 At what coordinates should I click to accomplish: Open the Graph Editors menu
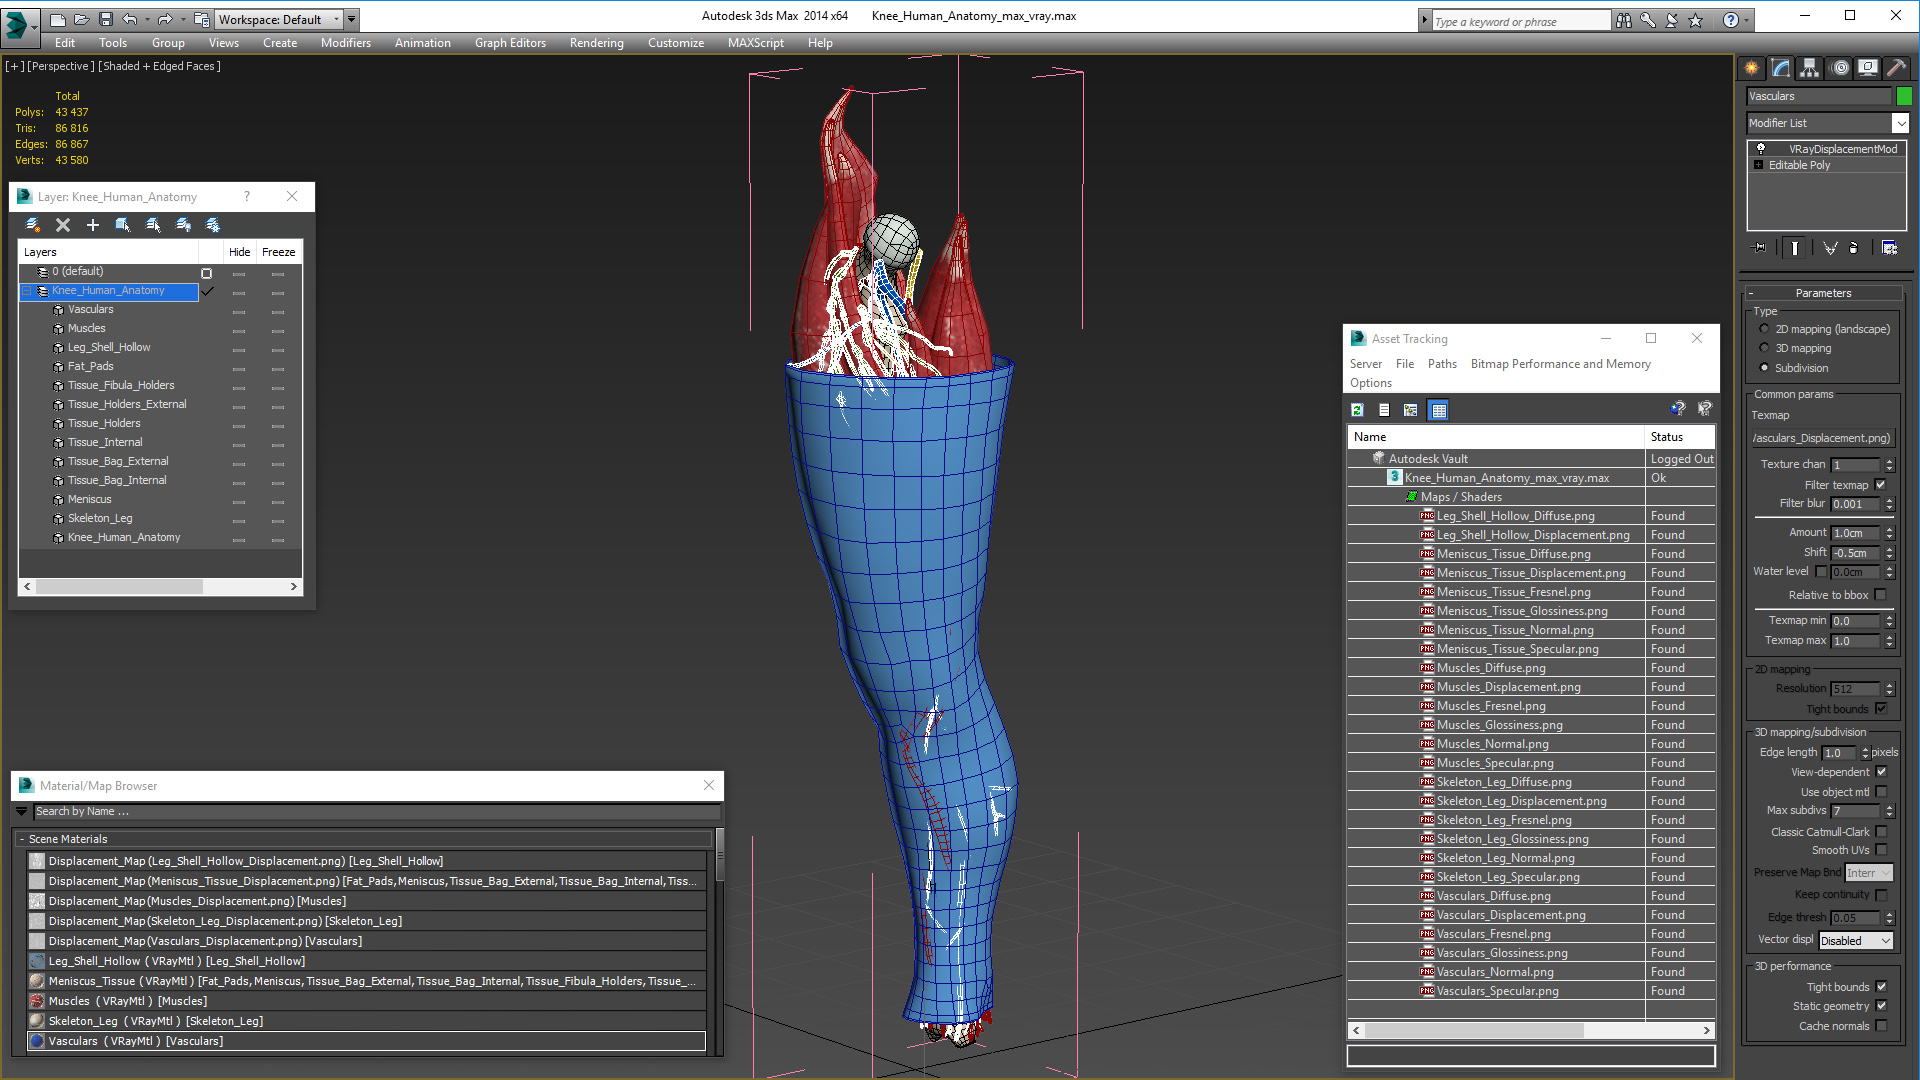510,43
